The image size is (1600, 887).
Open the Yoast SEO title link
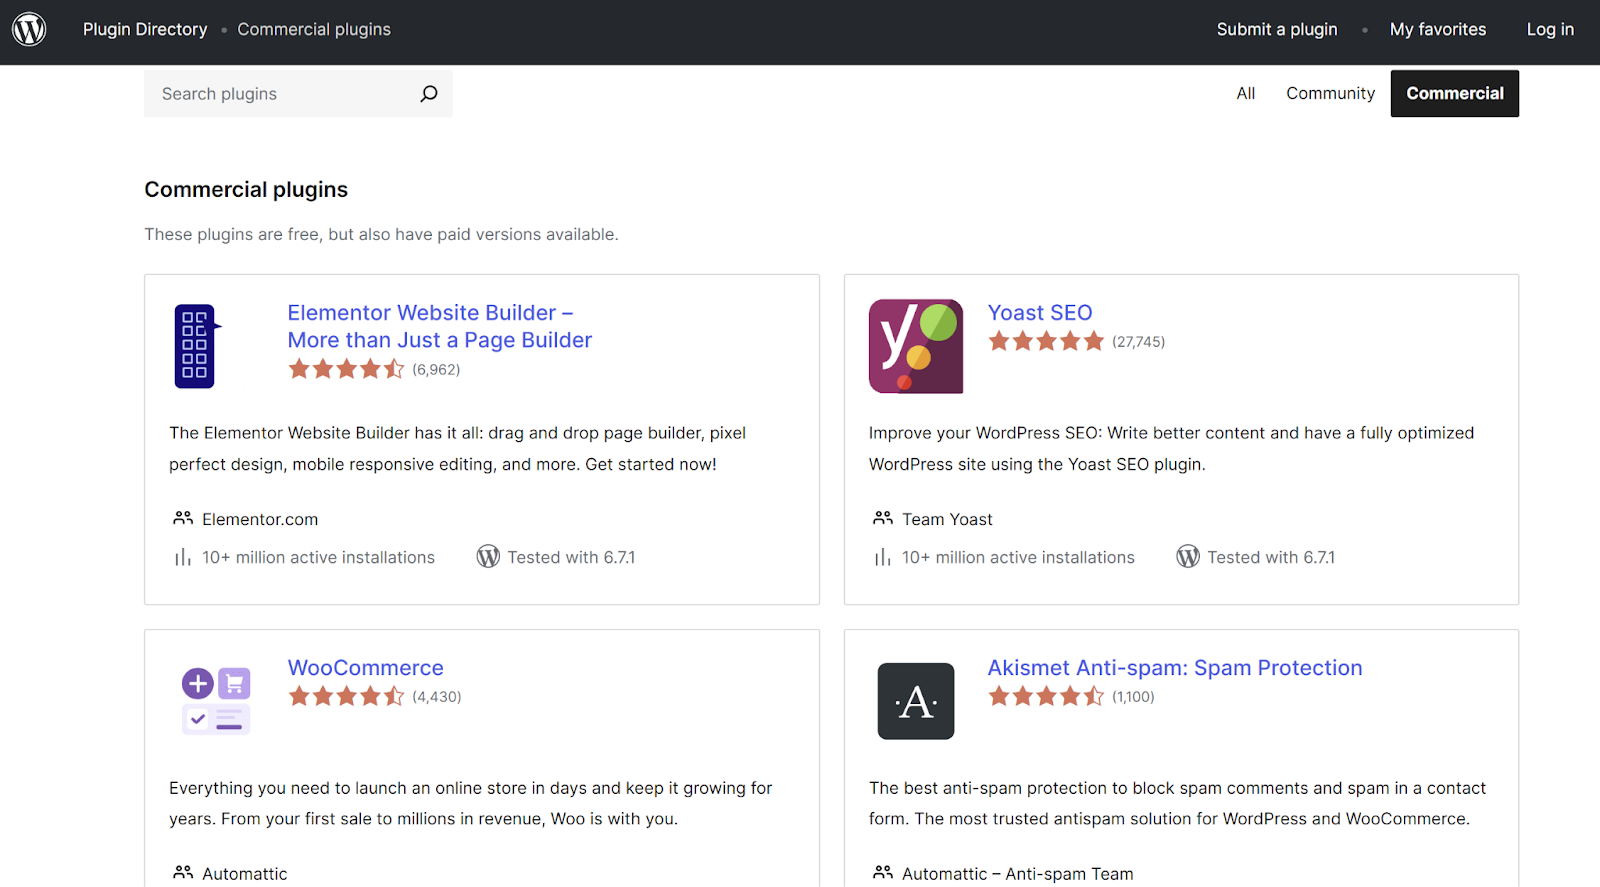[1039, 313]
